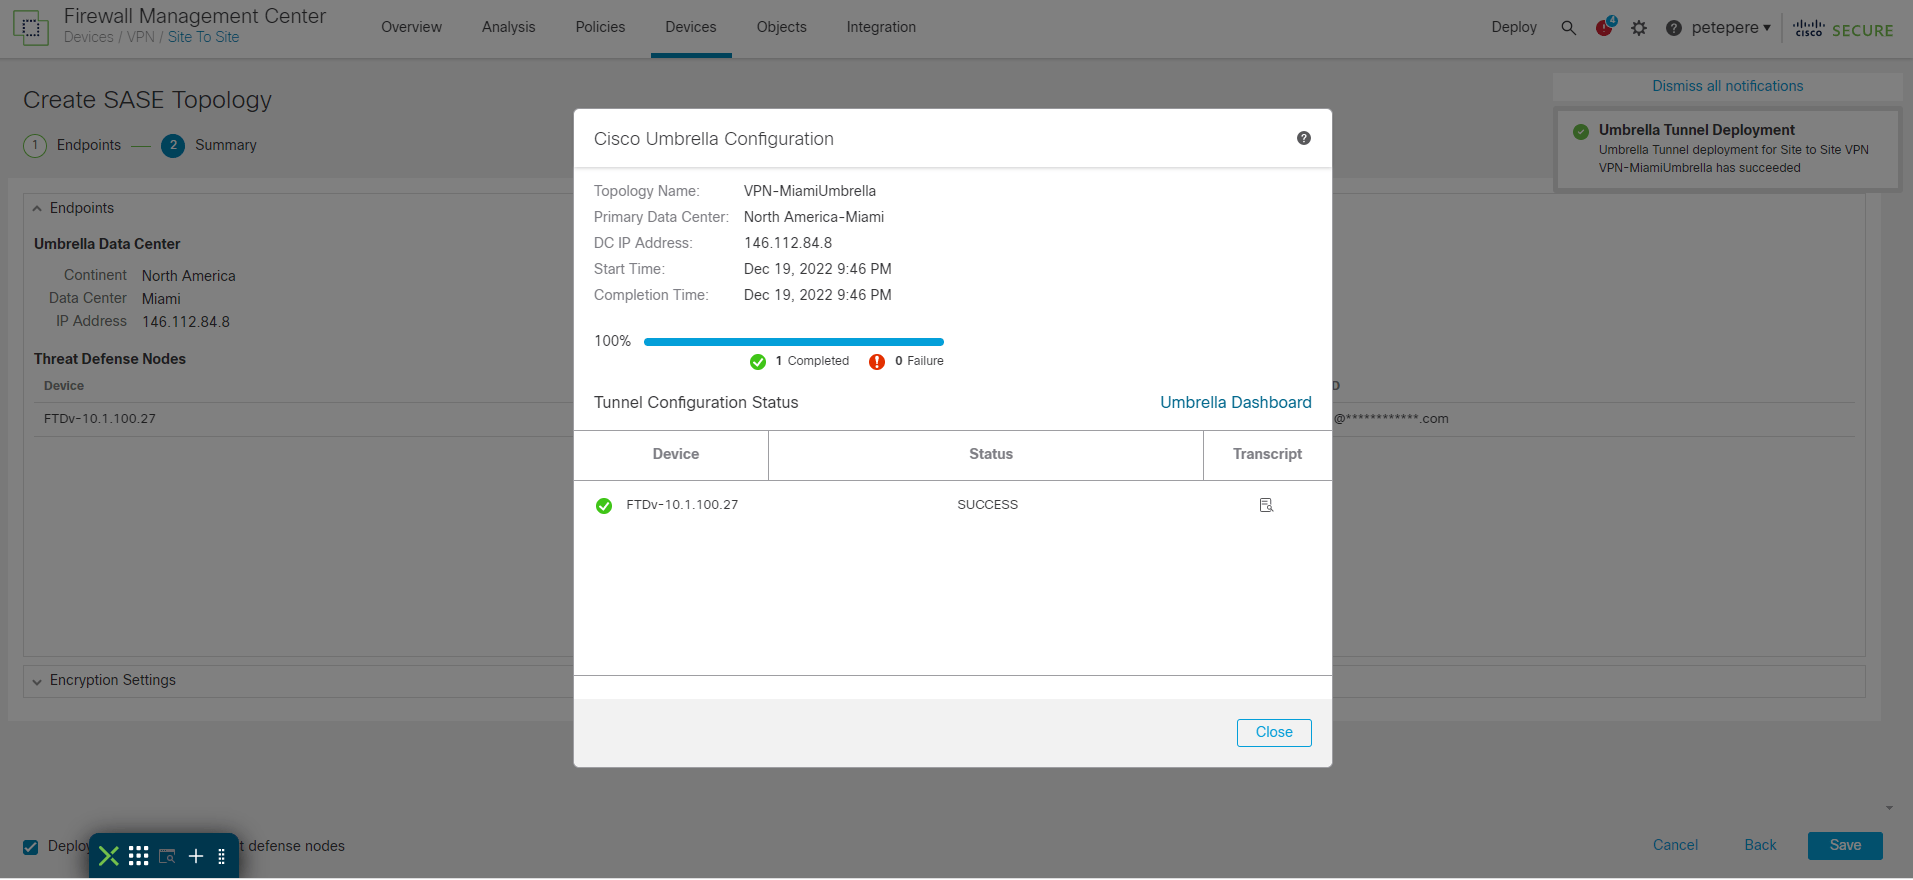Select wizard step 2 Summary
Screen dimensions: 1913x880
click(x=209, y=145)
